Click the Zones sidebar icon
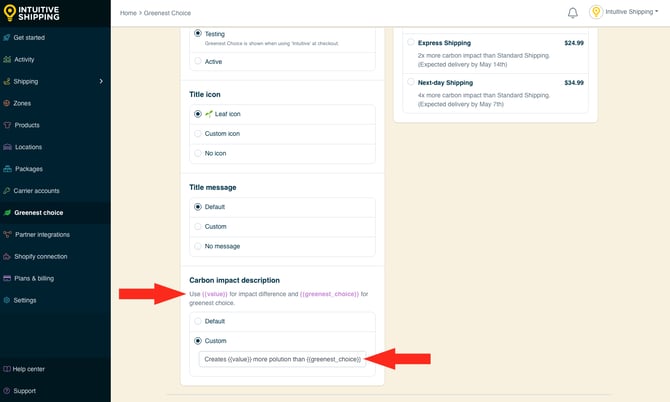Image resolution: width=670 pixels, height=402 pixels. 7,103
